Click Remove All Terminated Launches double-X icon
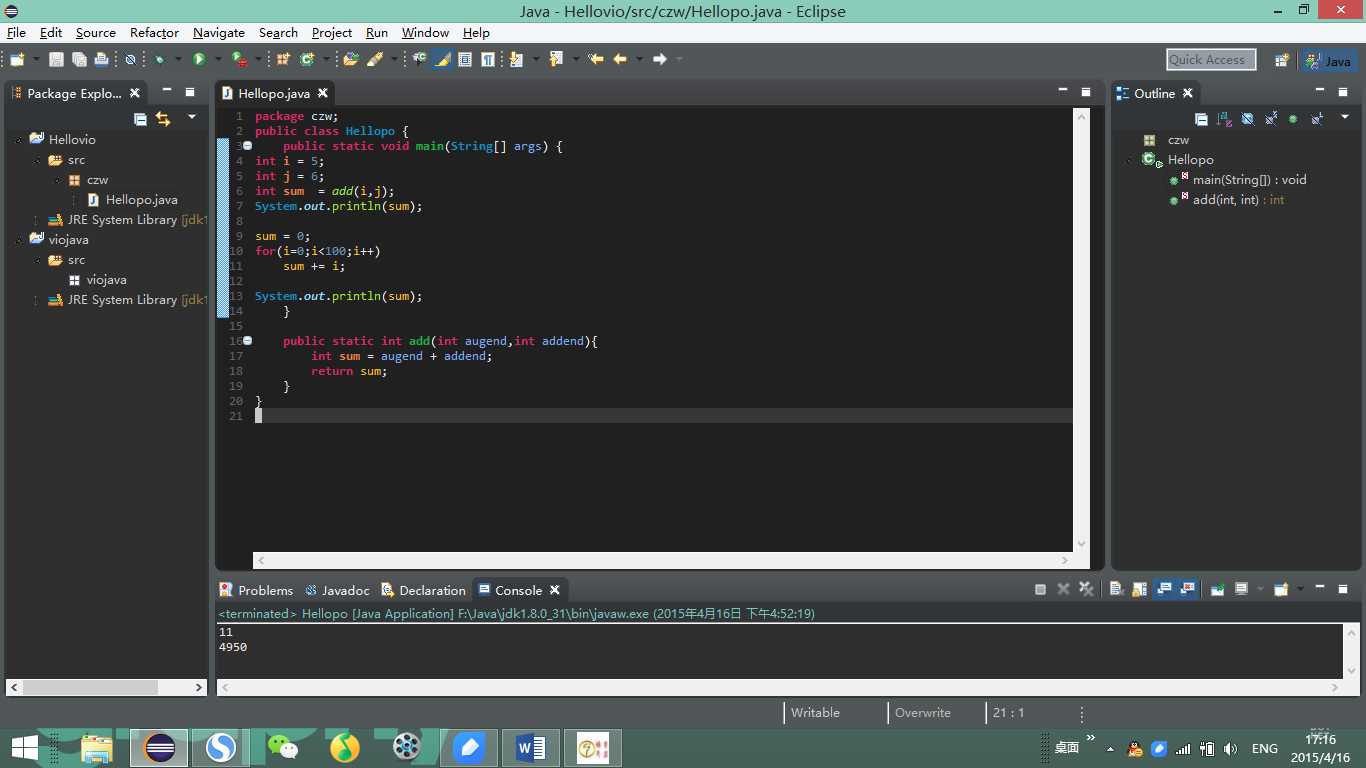Viewport: 1366px width, 768px height. (x=1086, y=589)
